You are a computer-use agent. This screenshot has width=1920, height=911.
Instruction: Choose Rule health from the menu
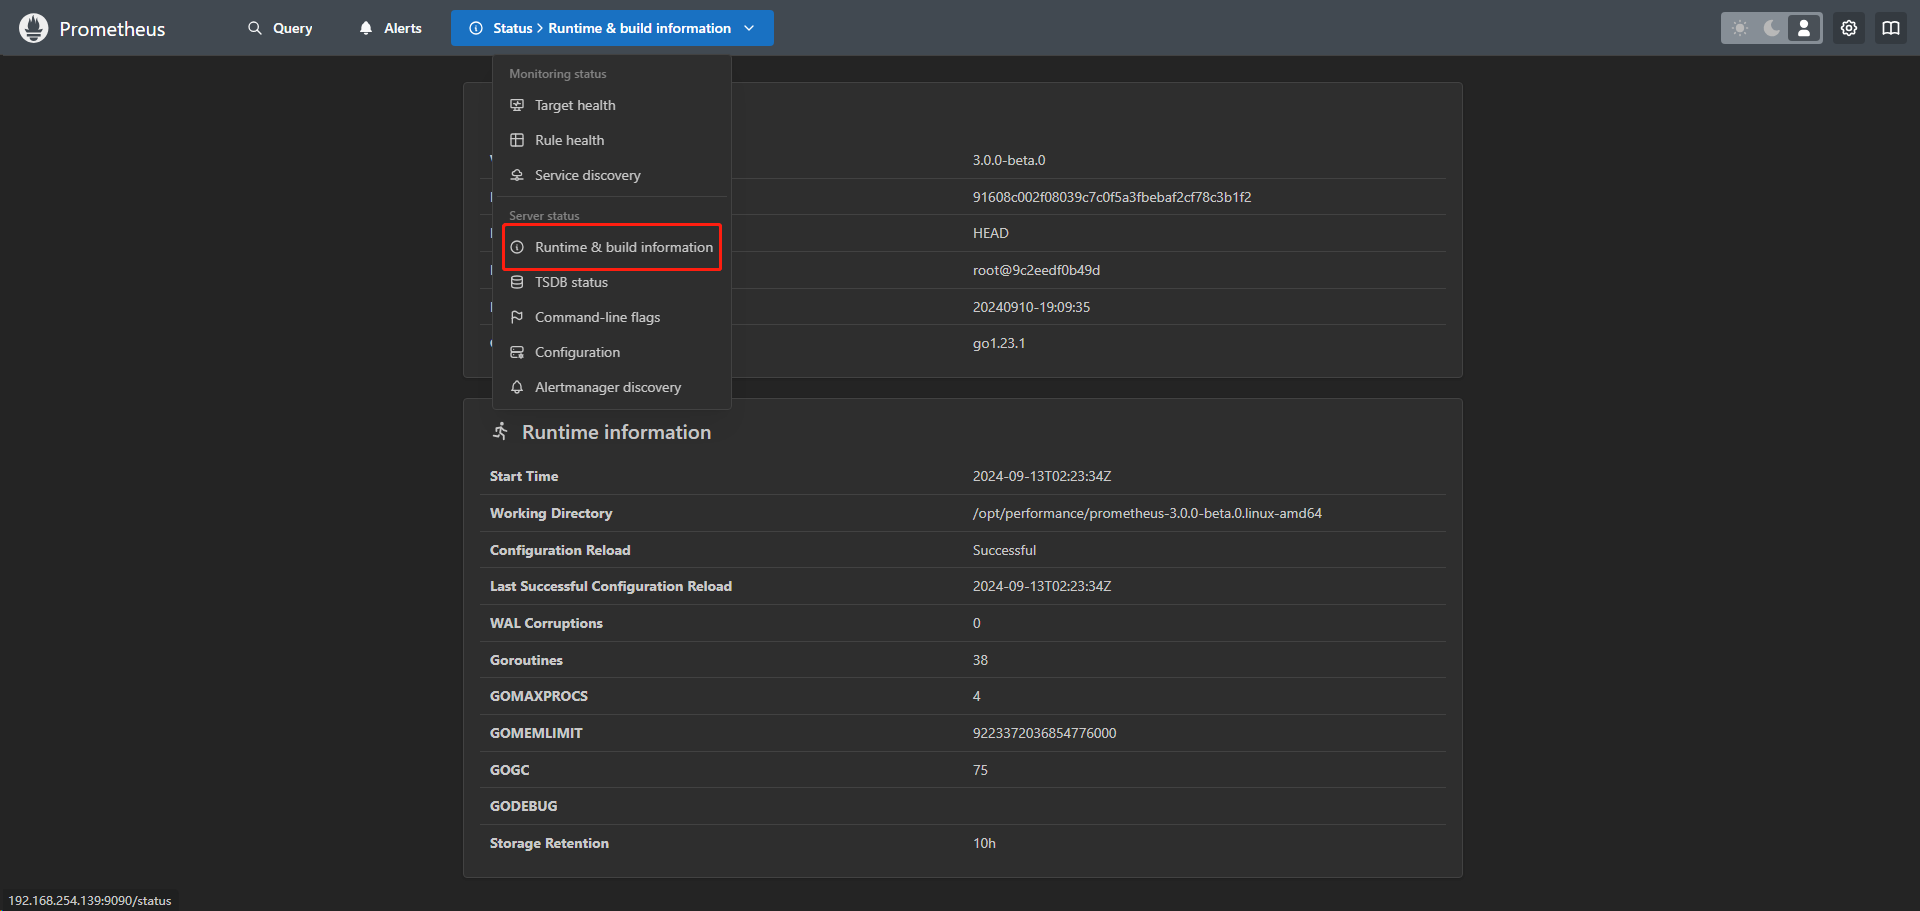(x=612, y=140)
